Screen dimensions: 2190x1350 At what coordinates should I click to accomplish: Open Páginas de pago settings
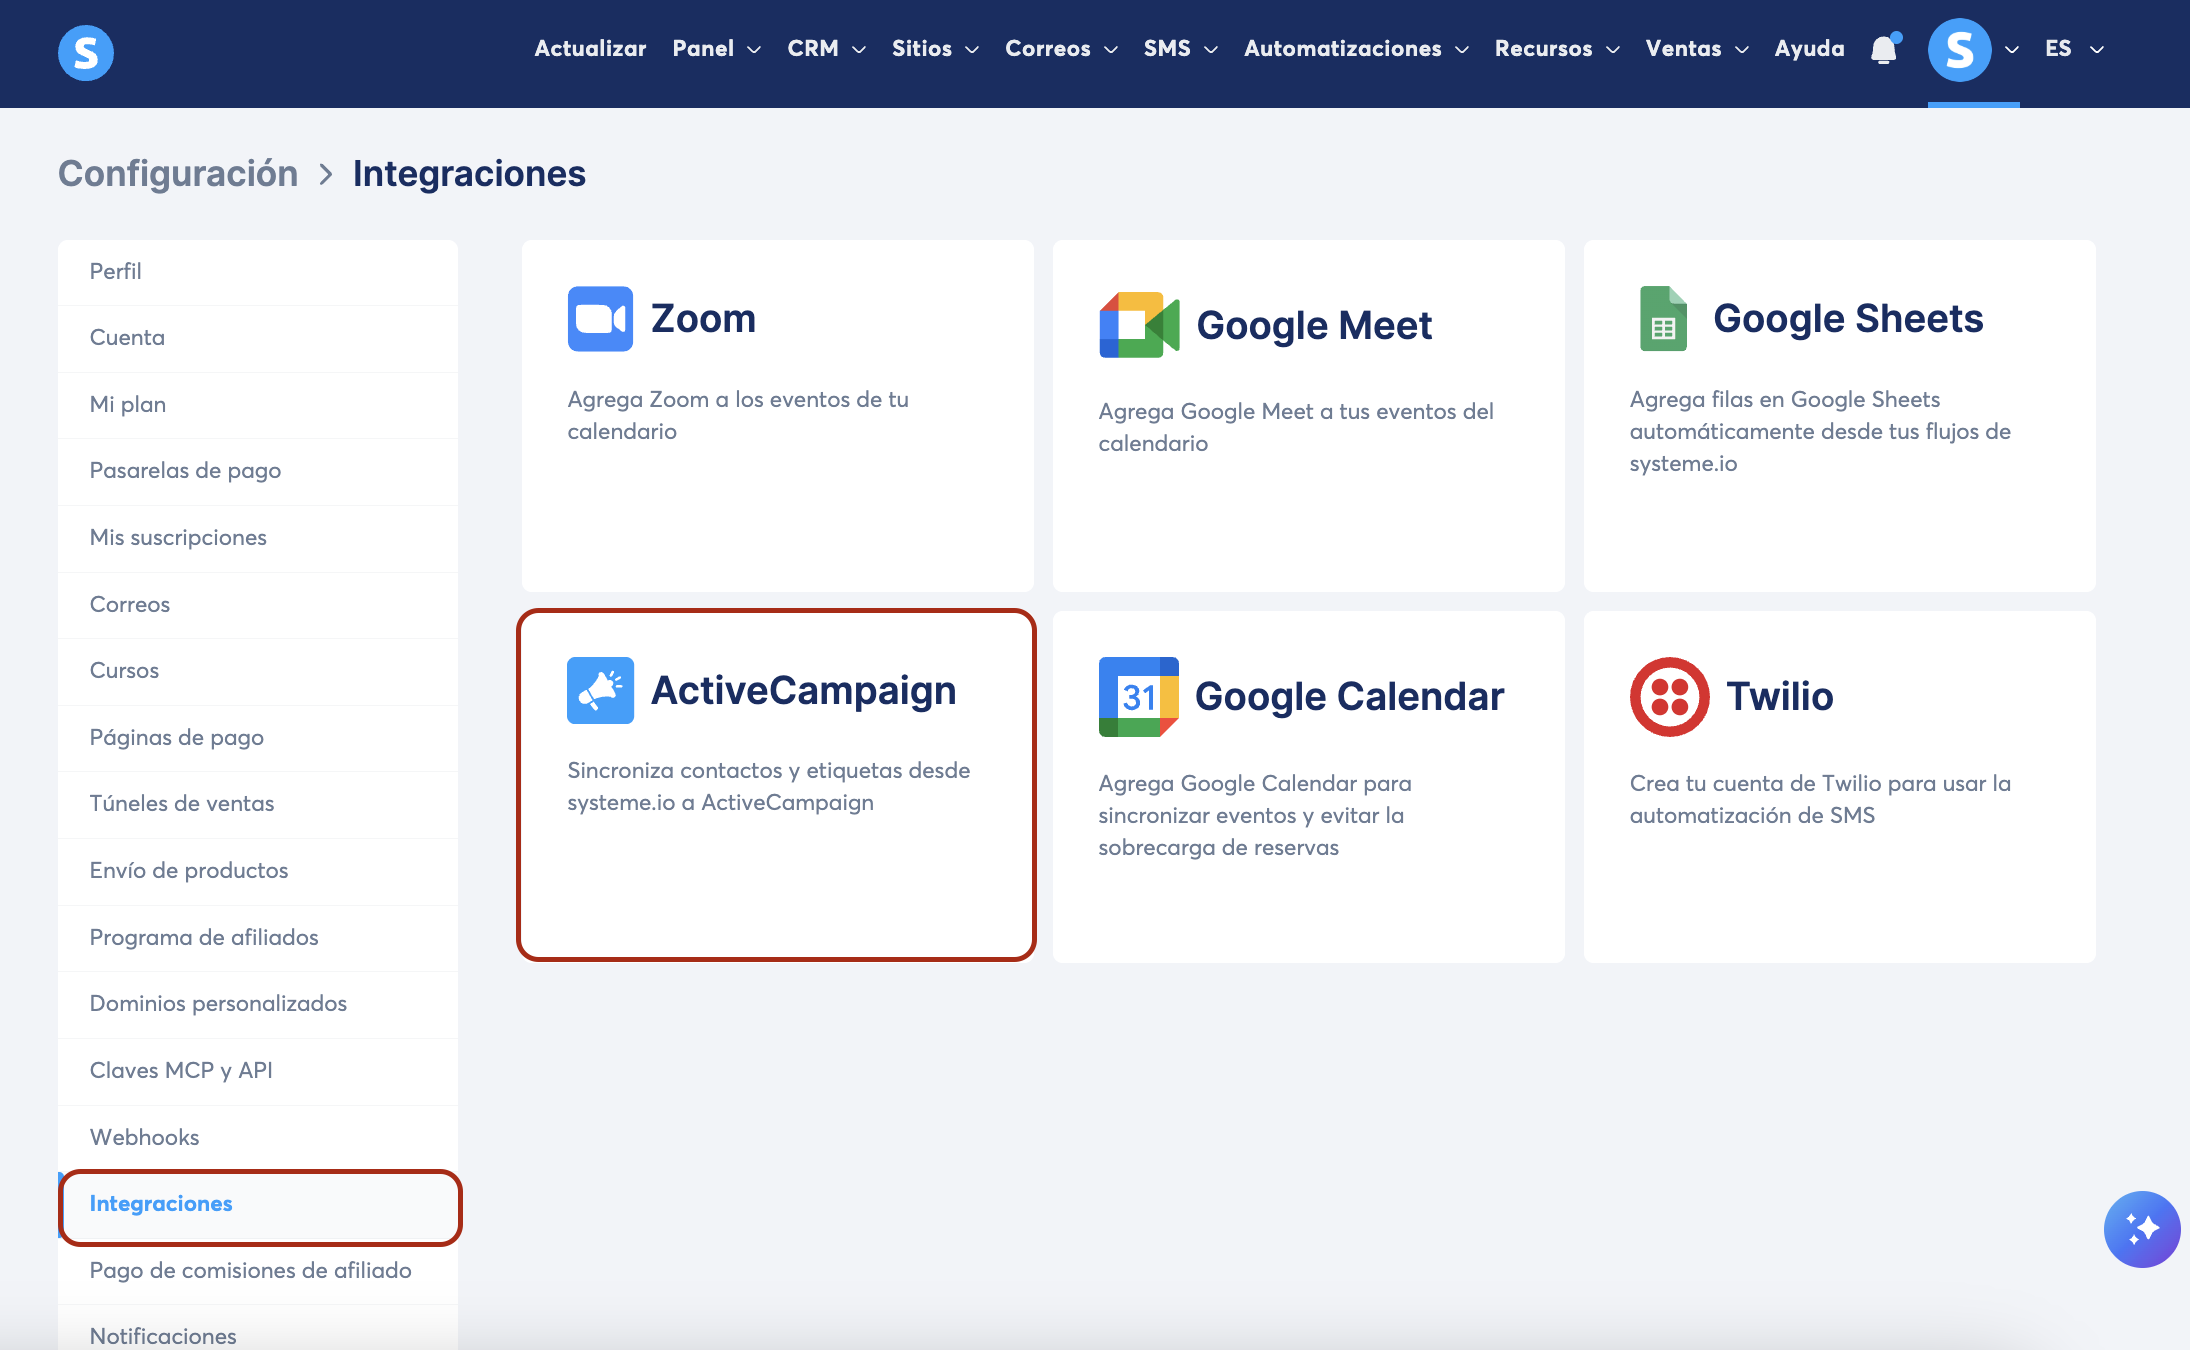point(258,738)
